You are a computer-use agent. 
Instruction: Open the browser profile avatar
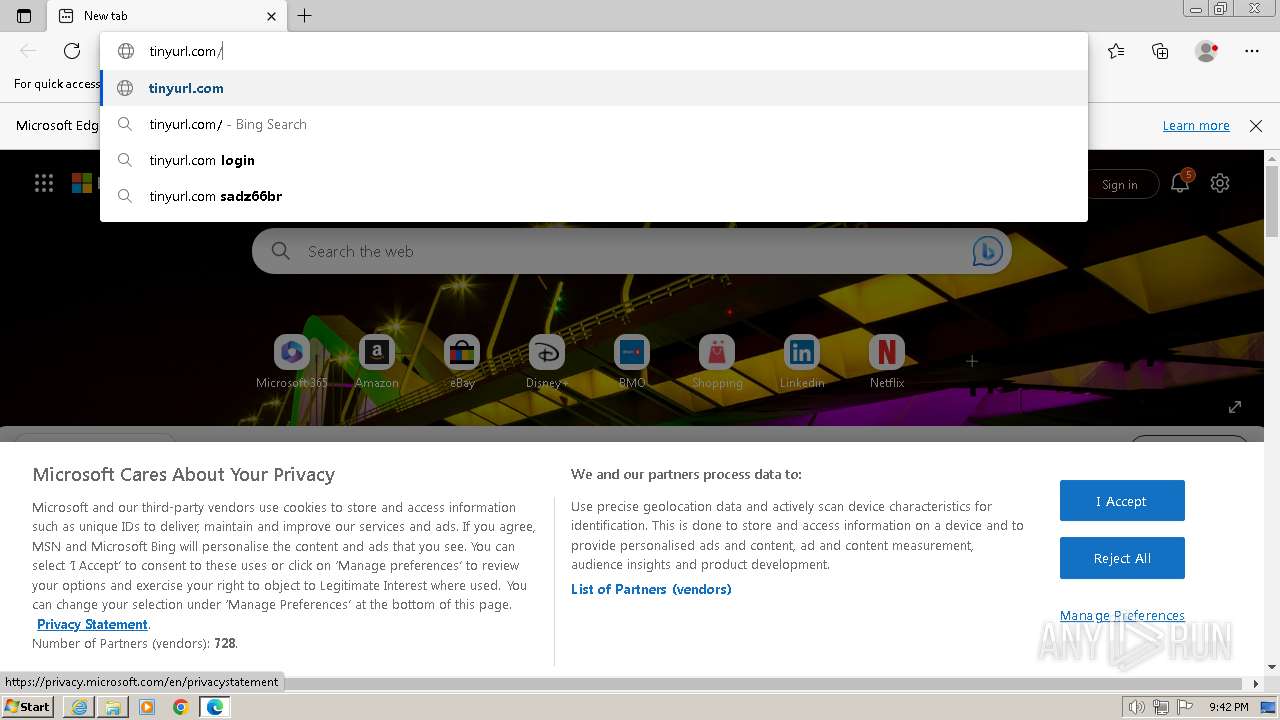click(1207, 51)
